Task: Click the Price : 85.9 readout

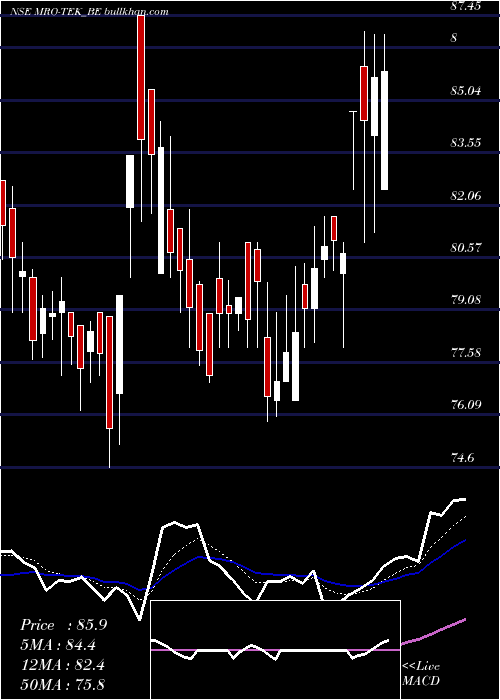Action: pyautogui.click(x=63, y=625)
